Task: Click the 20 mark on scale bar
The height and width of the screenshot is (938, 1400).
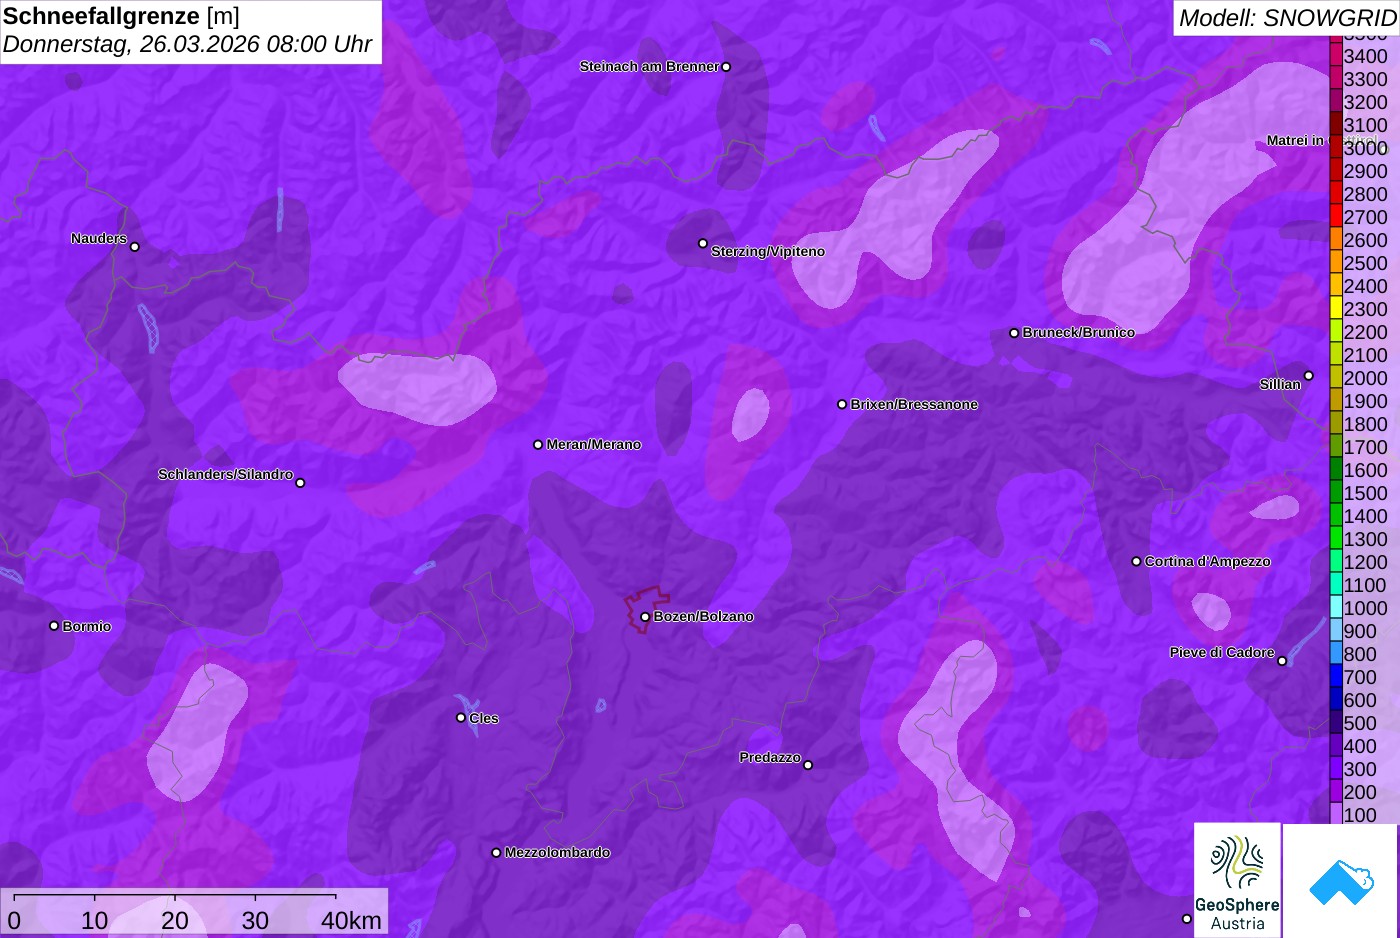Action: 175,921
